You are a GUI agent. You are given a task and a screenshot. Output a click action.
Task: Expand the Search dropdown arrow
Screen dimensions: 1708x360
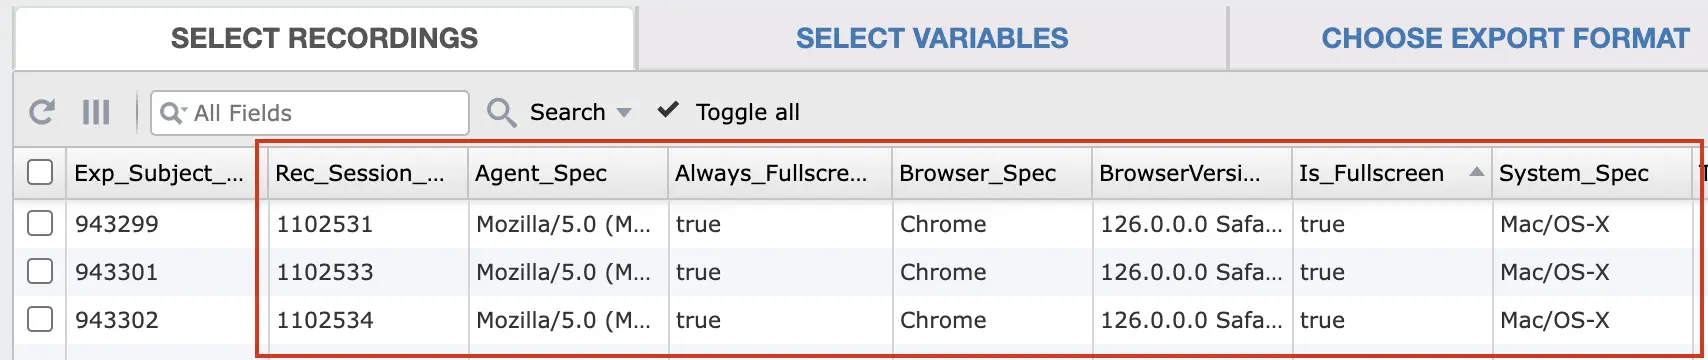point(624,113)
